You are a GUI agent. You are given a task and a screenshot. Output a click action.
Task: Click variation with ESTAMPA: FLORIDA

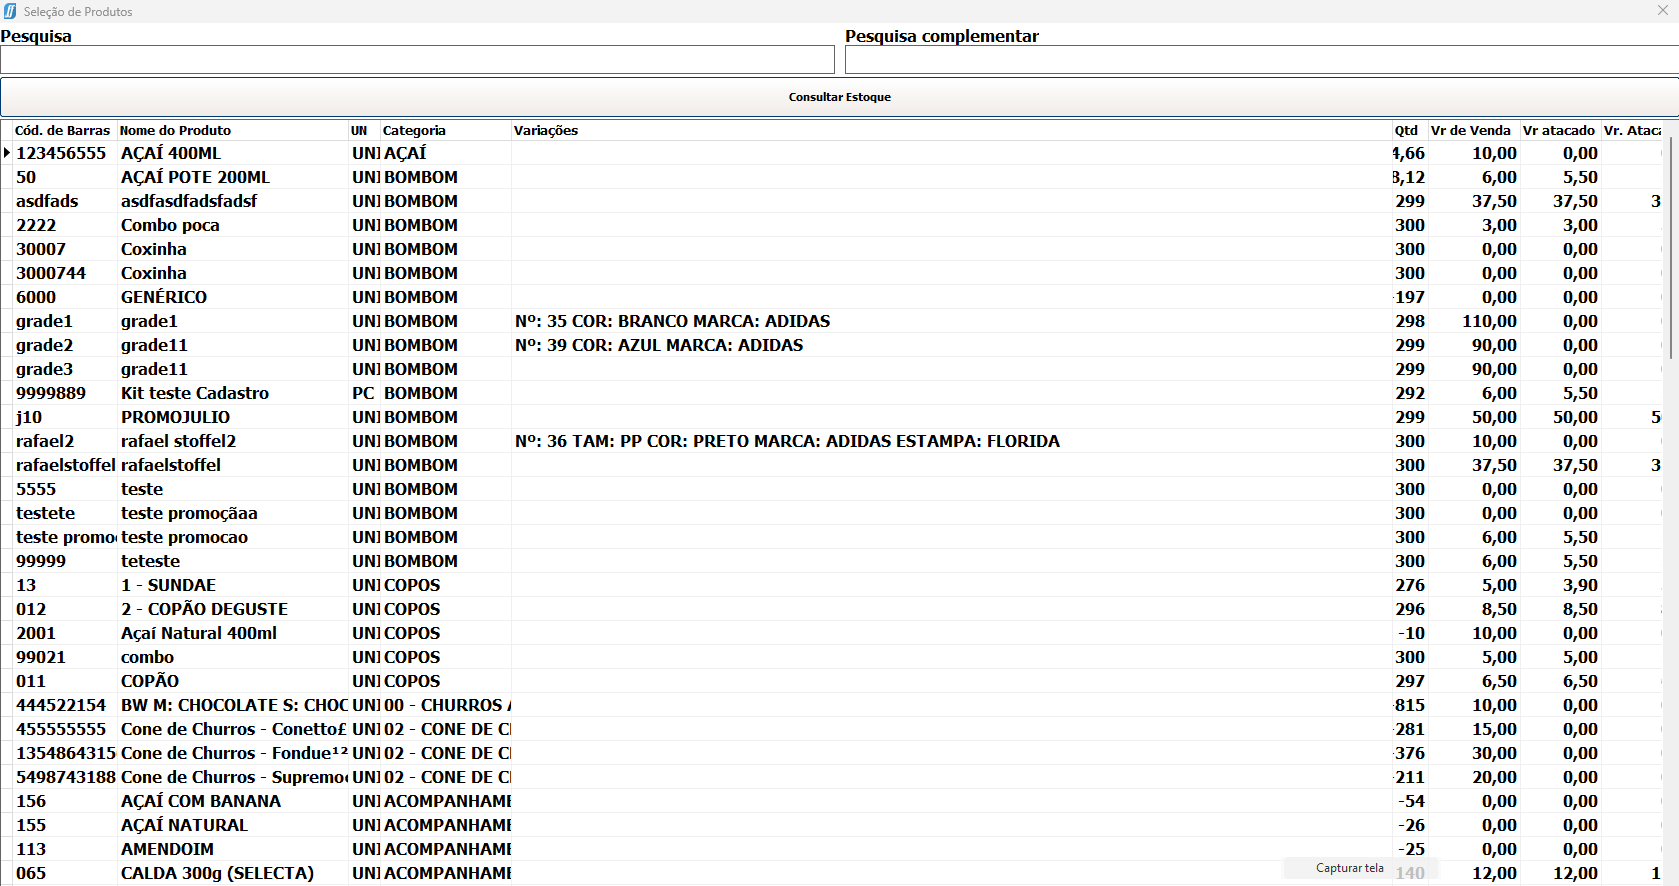click(x=787, y=441)
